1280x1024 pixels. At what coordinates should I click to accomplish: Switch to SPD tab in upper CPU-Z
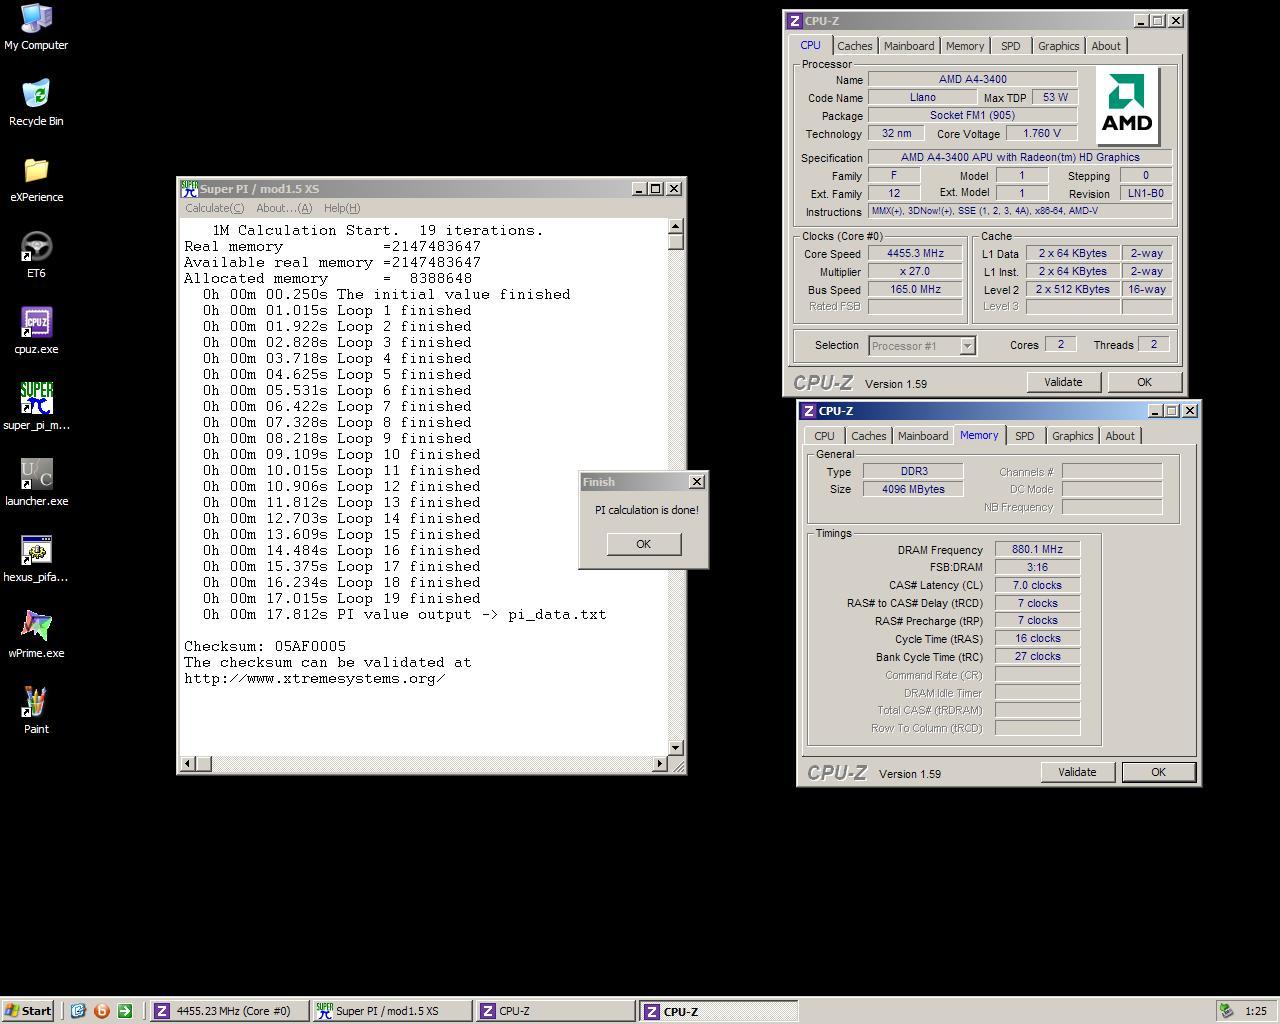1011,46
